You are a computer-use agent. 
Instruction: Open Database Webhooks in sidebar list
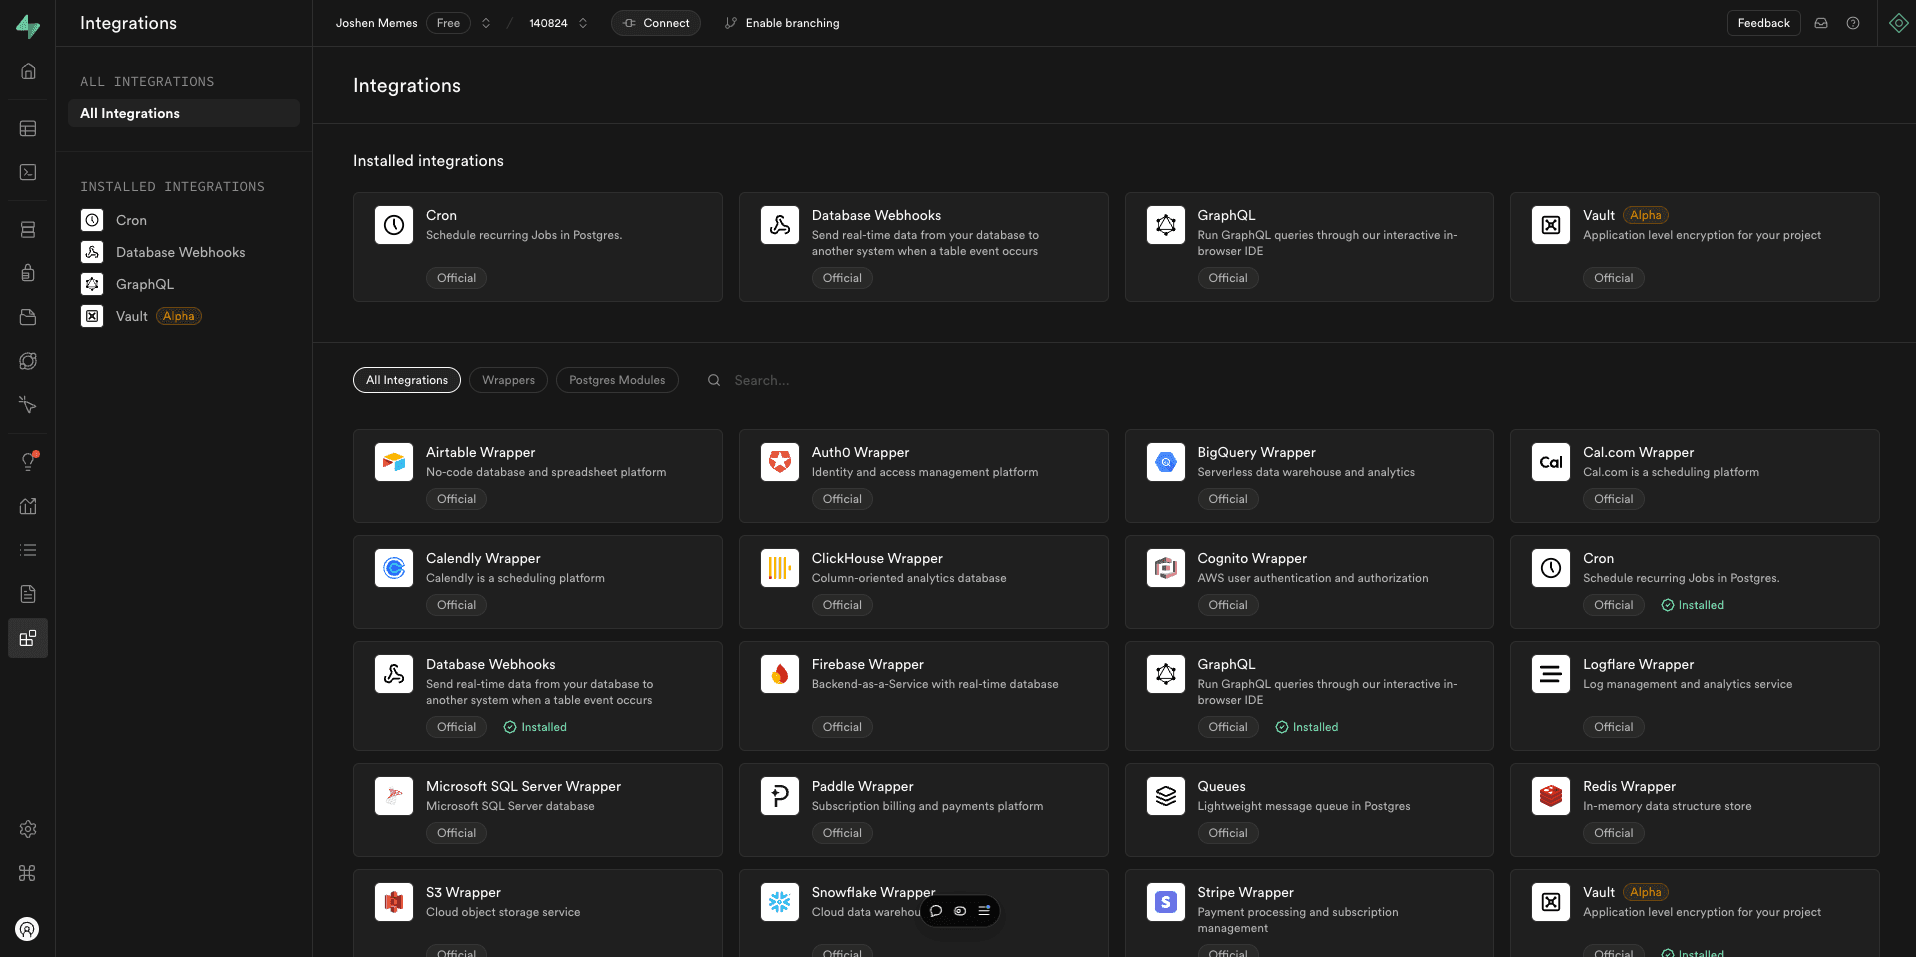coord(184,252)
